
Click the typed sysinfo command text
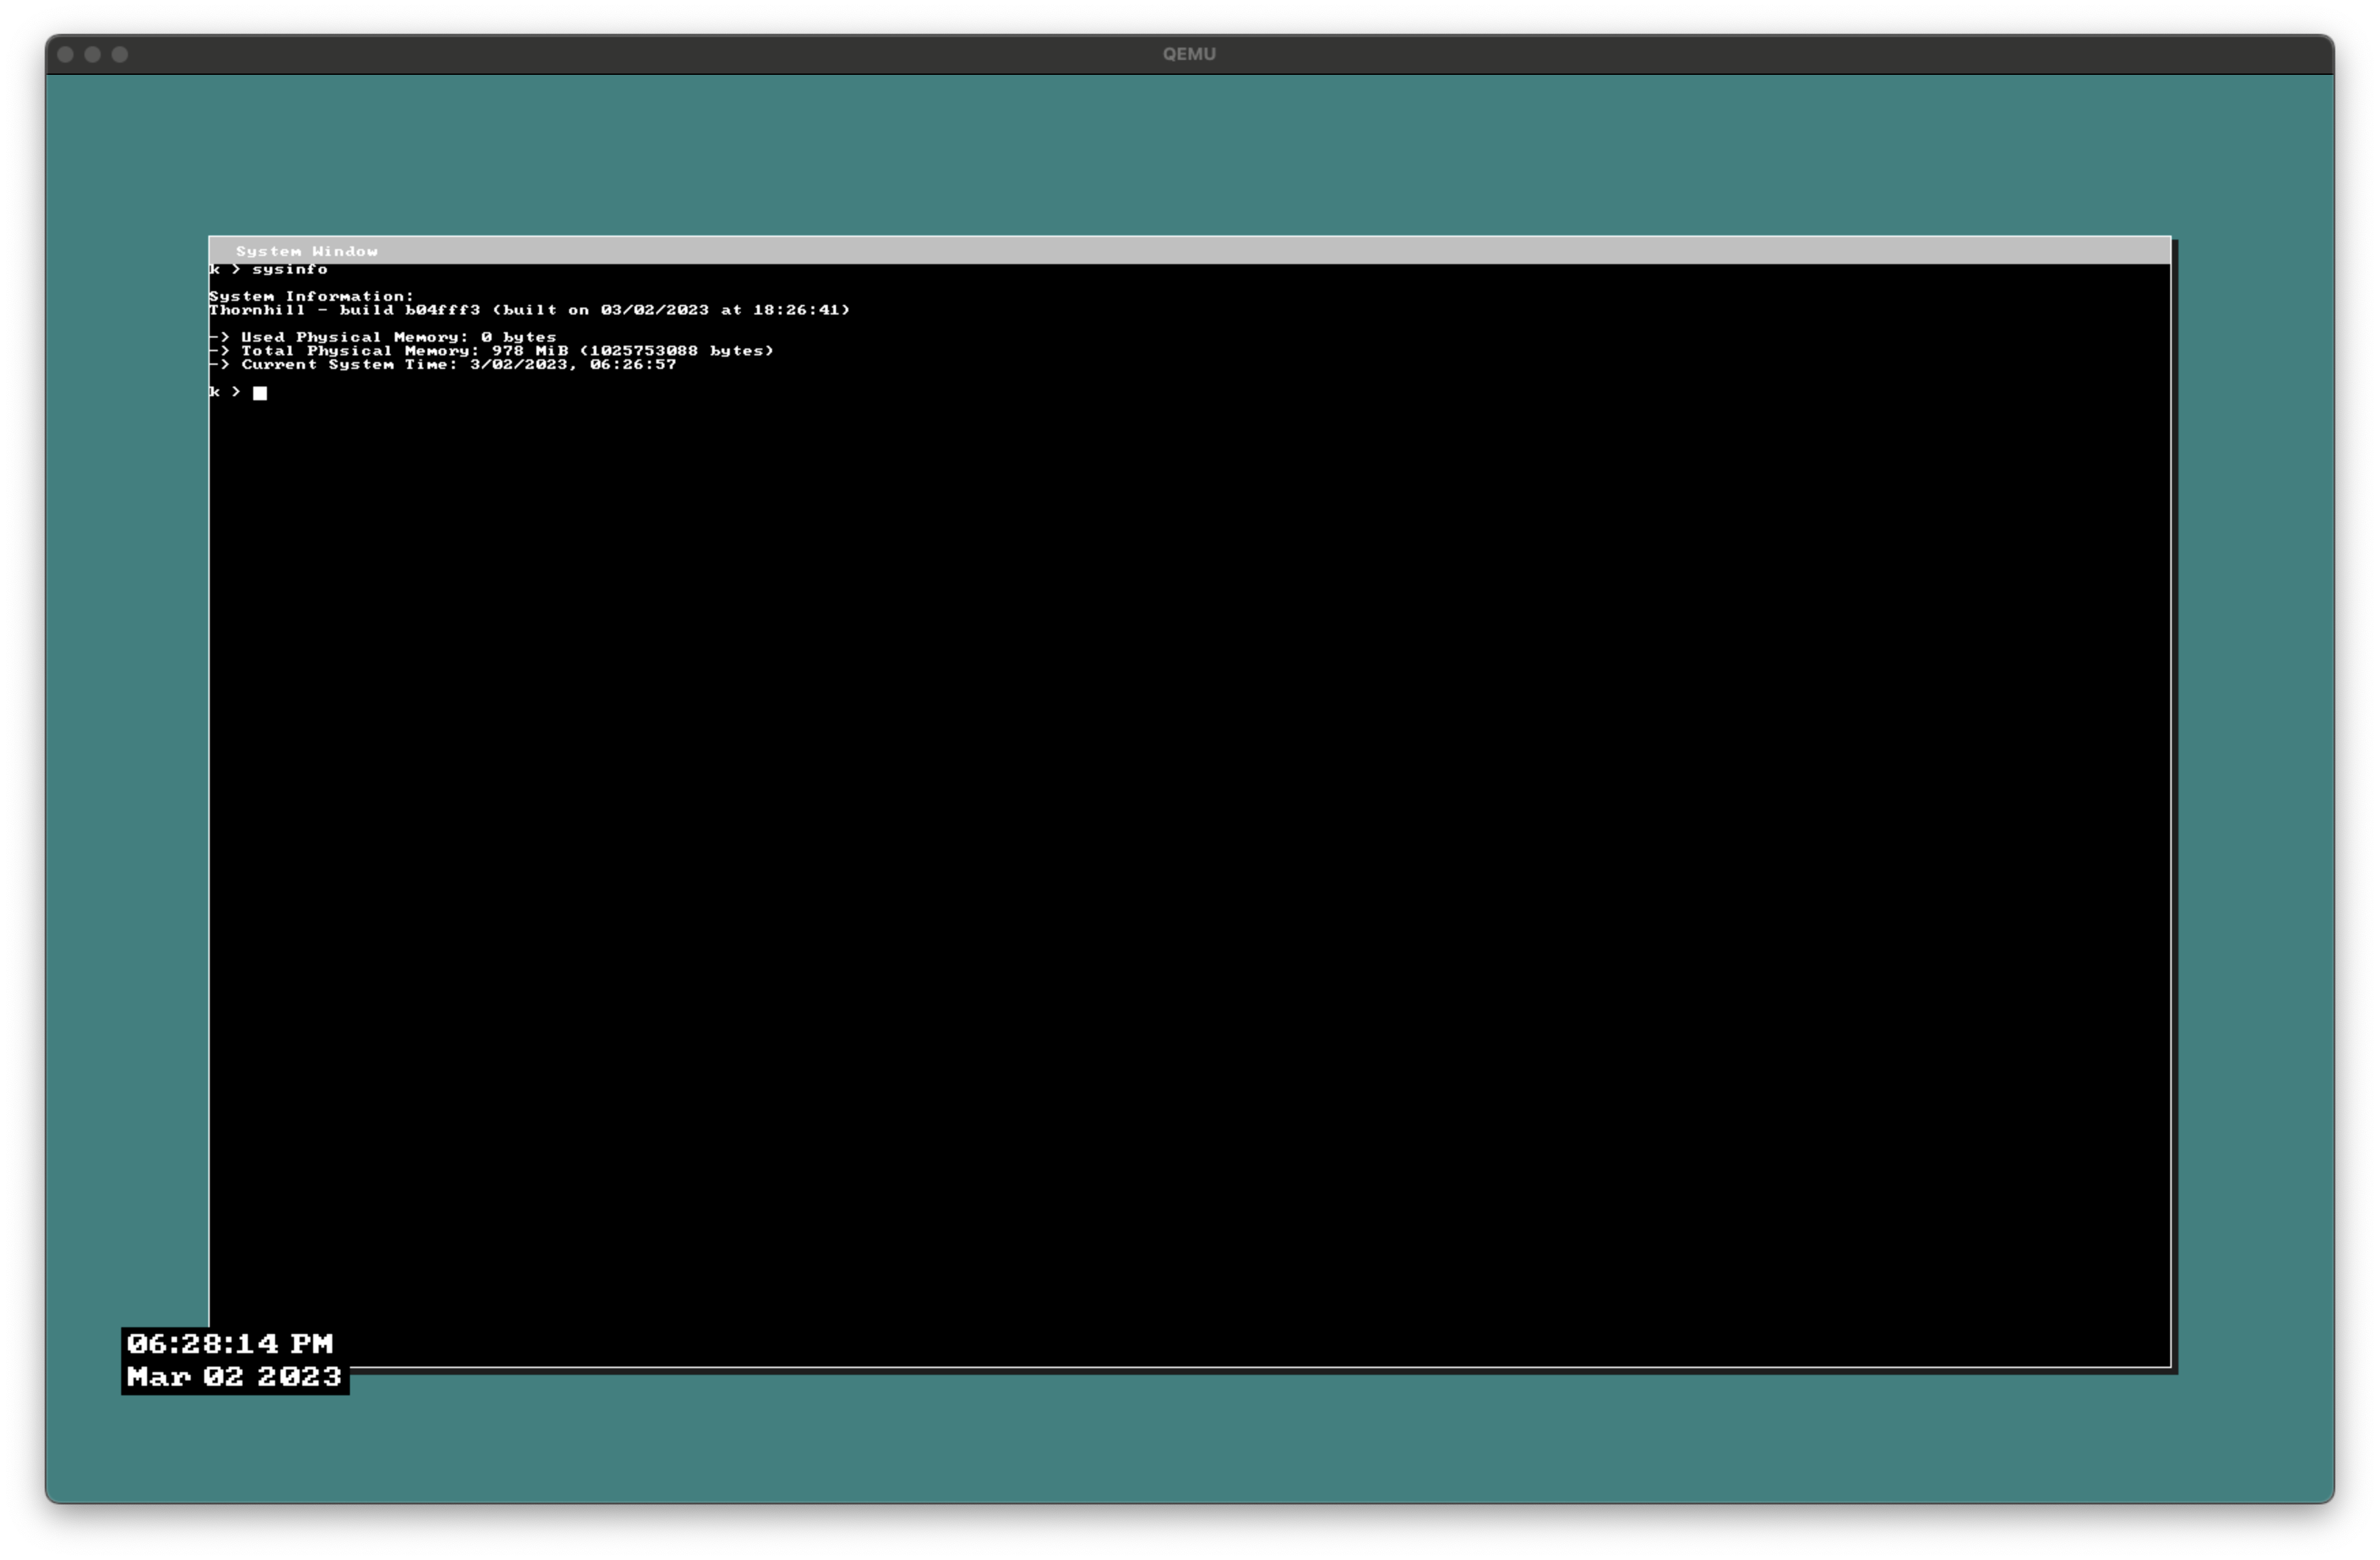coord(290,269)
